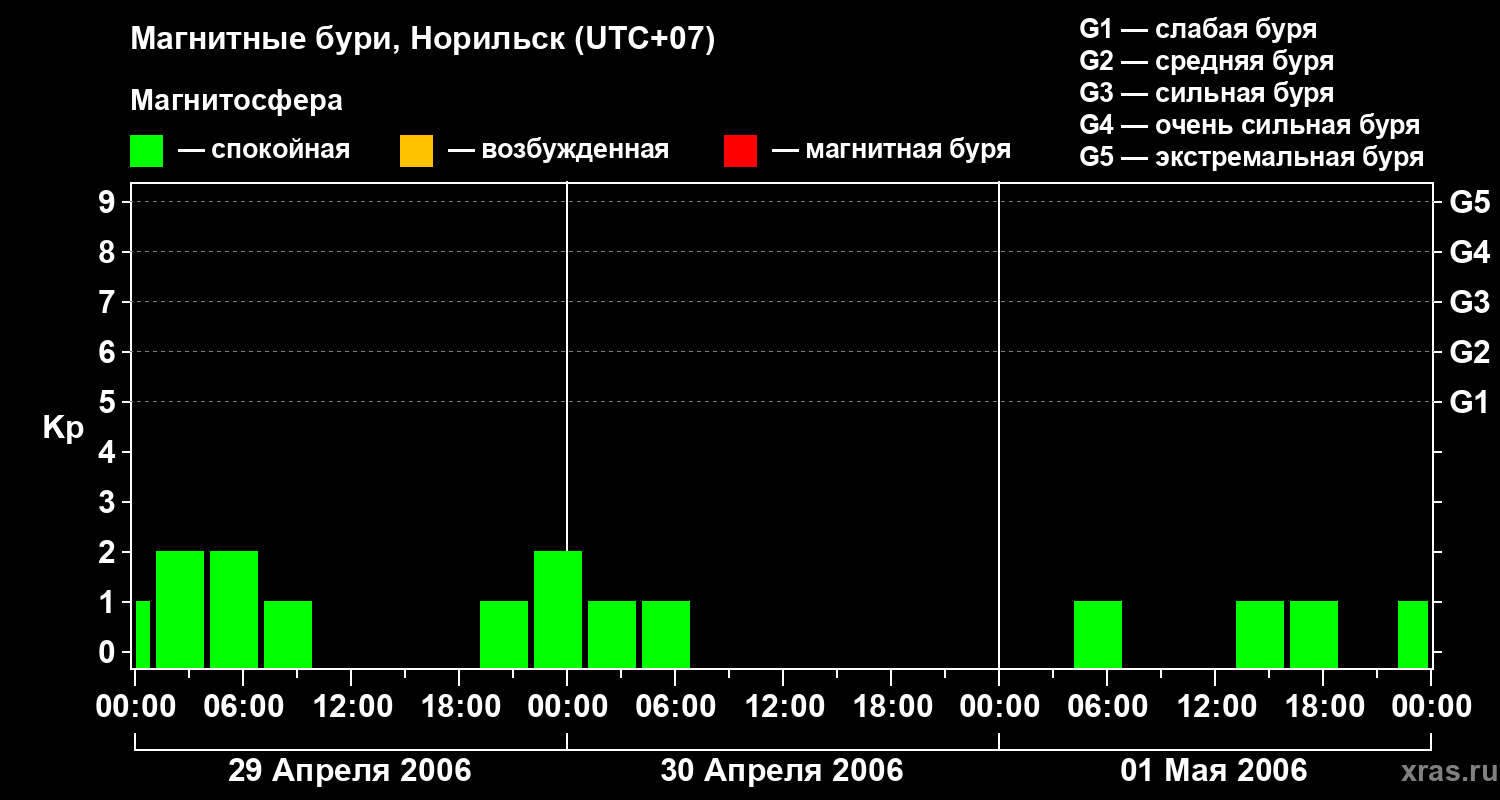Click 'G1 — слабая буря' legend line

click(1198, 28)
